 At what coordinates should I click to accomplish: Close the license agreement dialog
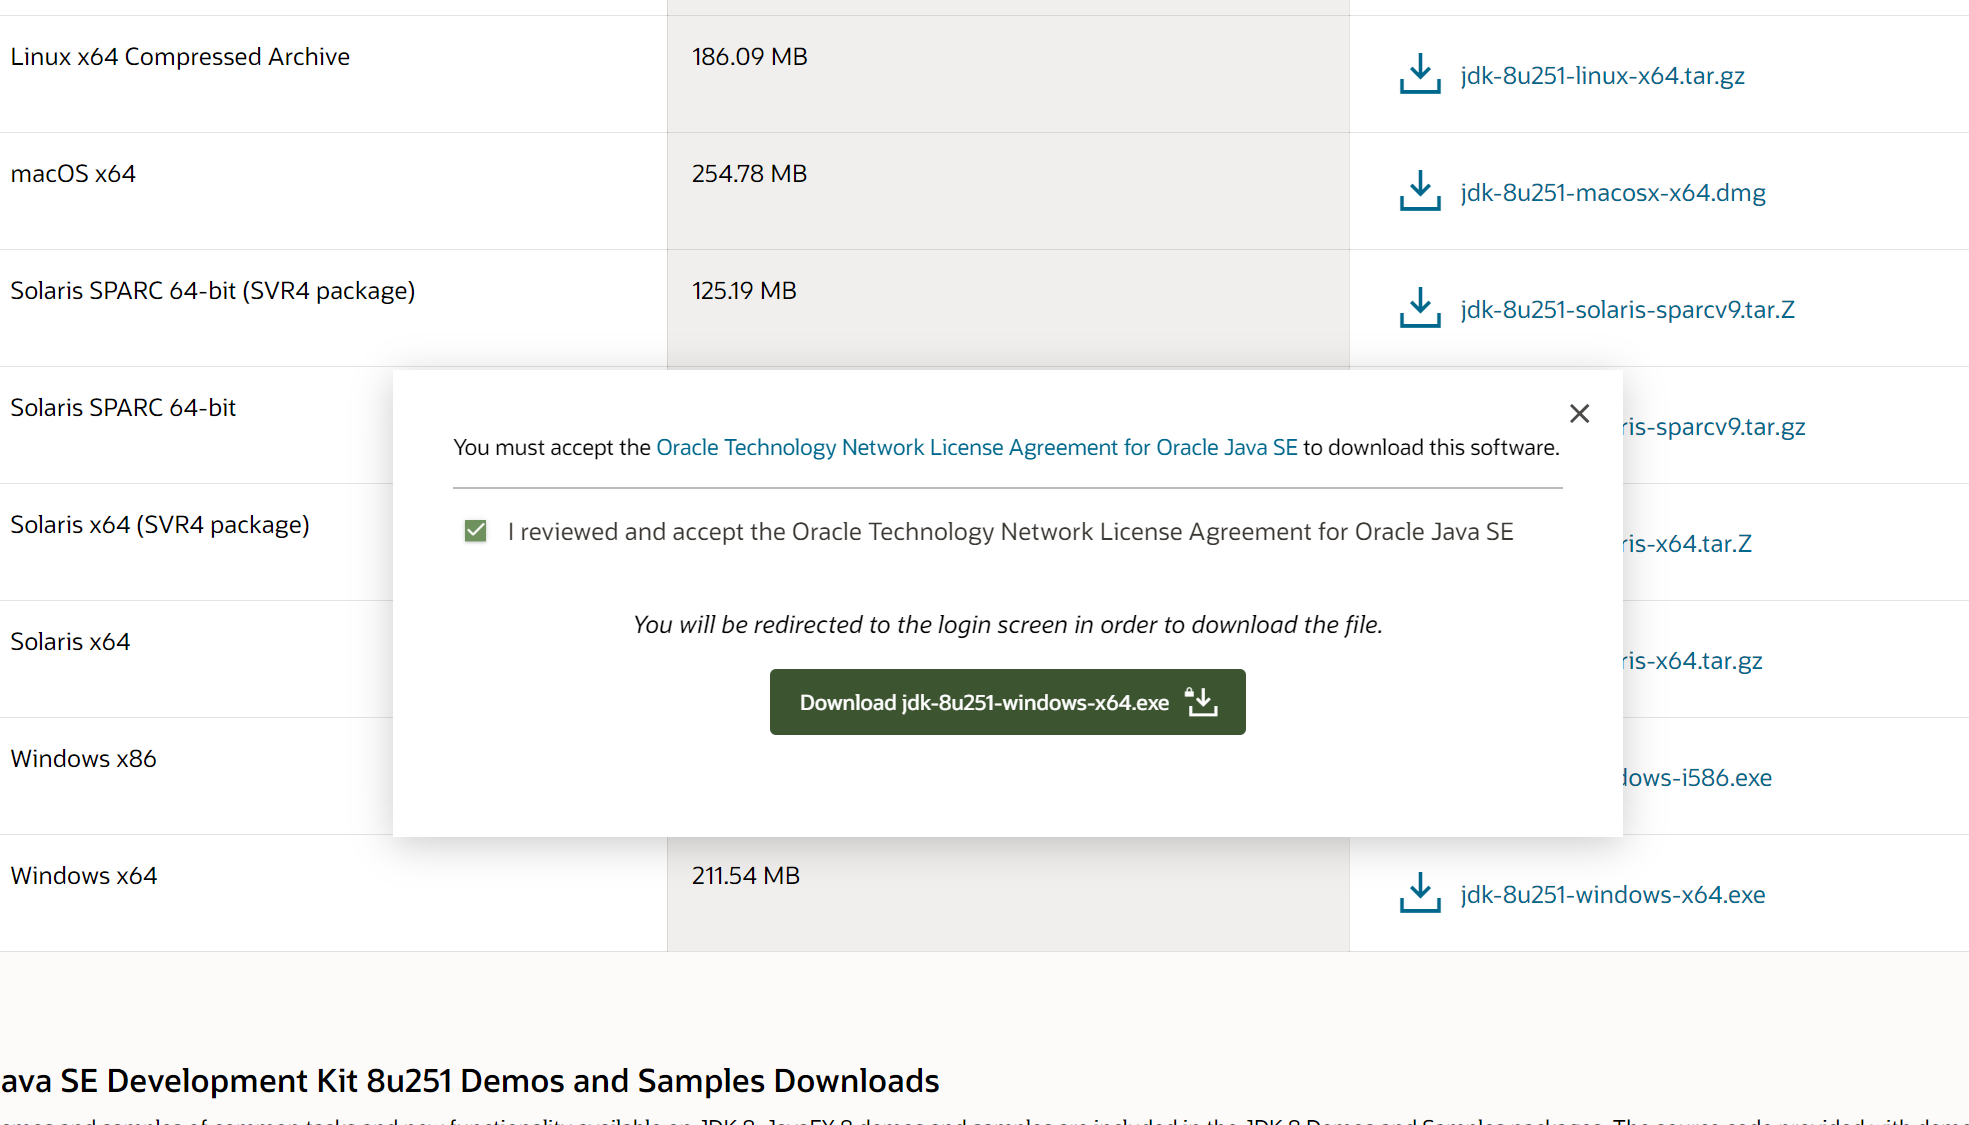pos(1579,413)
